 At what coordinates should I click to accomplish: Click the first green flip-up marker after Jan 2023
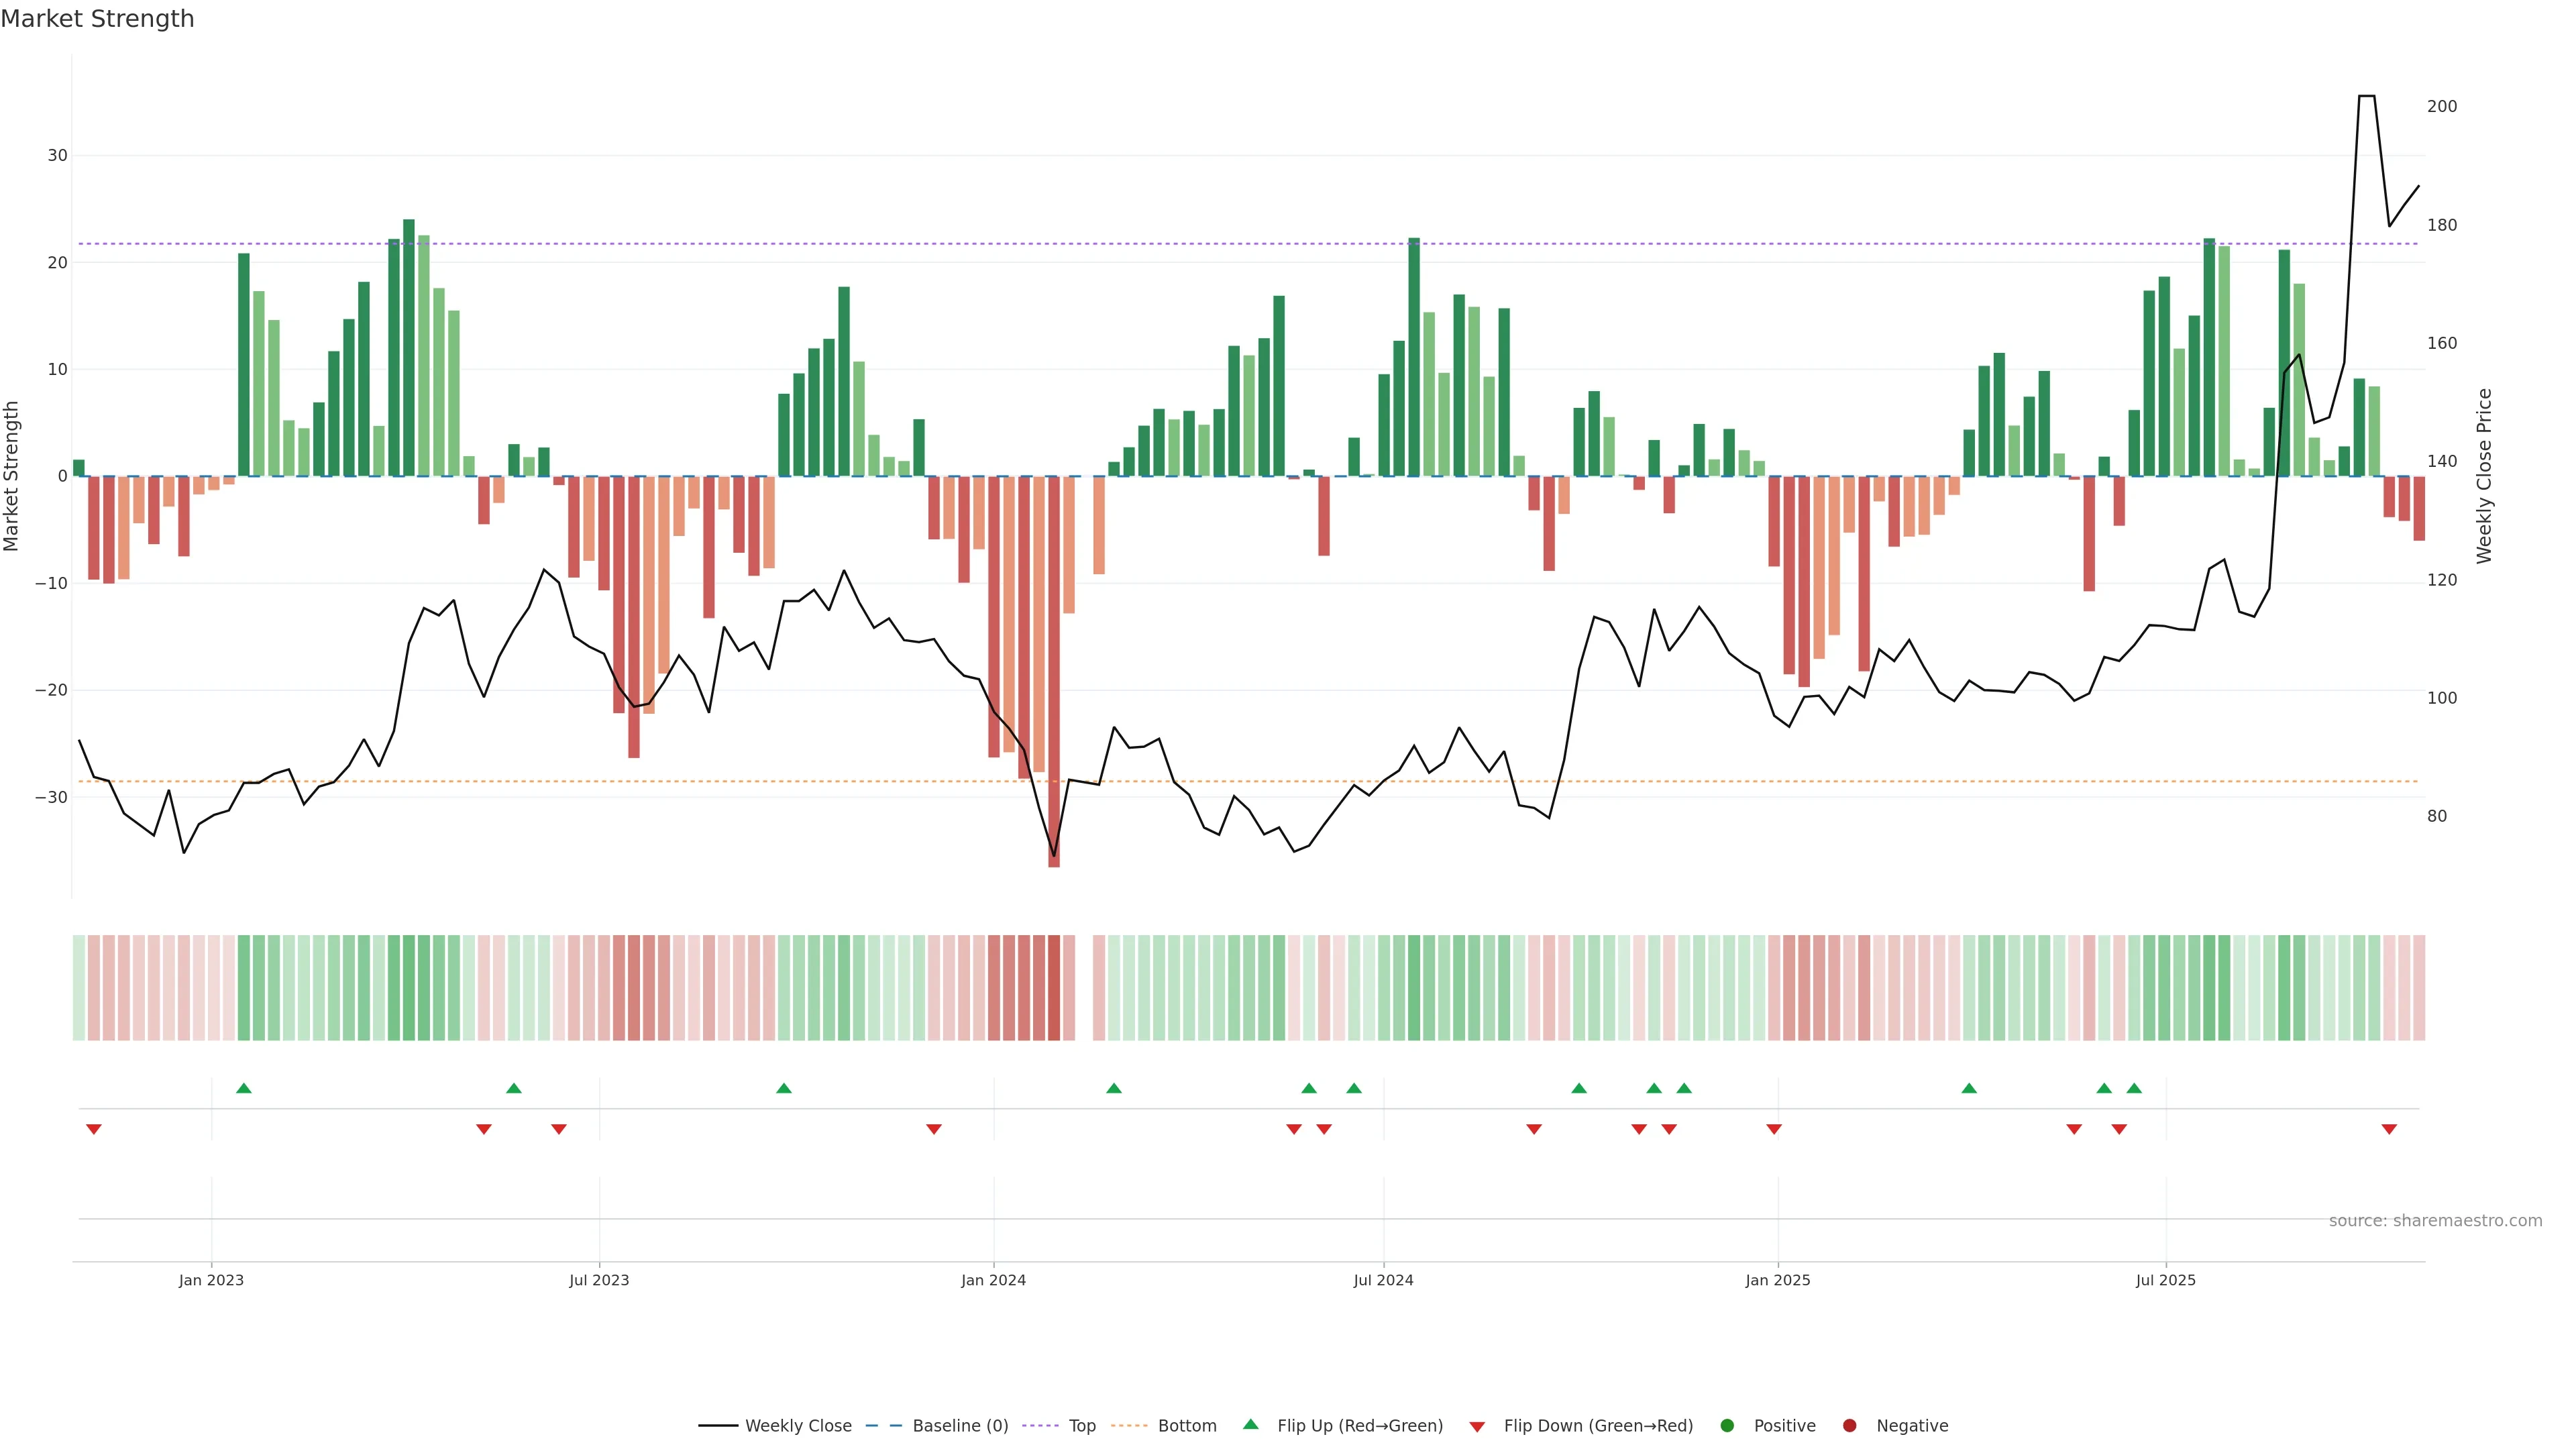(x=244, y=1088)
